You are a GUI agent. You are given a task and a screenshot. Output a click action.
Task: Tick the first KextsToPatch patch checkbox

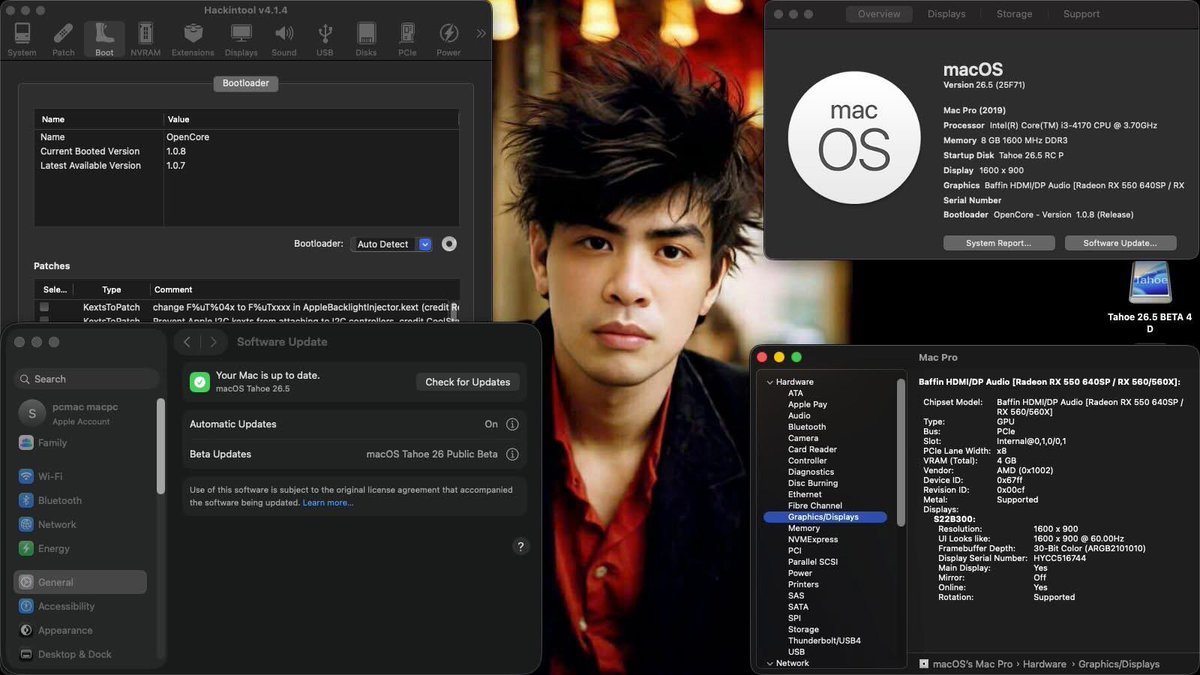(44, 307)
